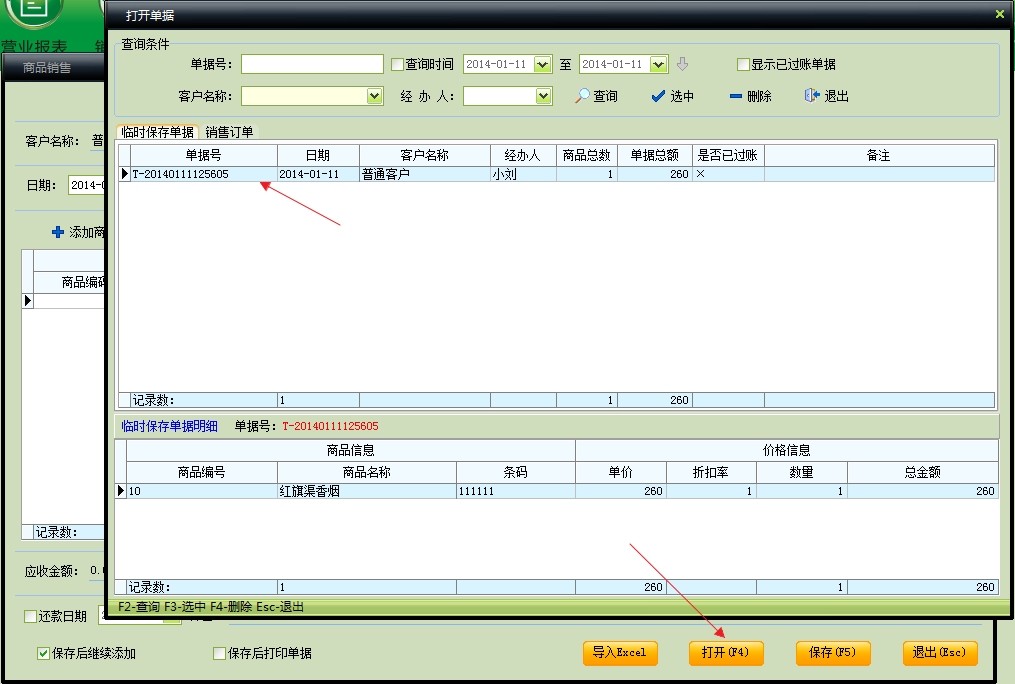The image size is (1015, 684).
Task: Open the start date dropdown
Action: [542, 64]
